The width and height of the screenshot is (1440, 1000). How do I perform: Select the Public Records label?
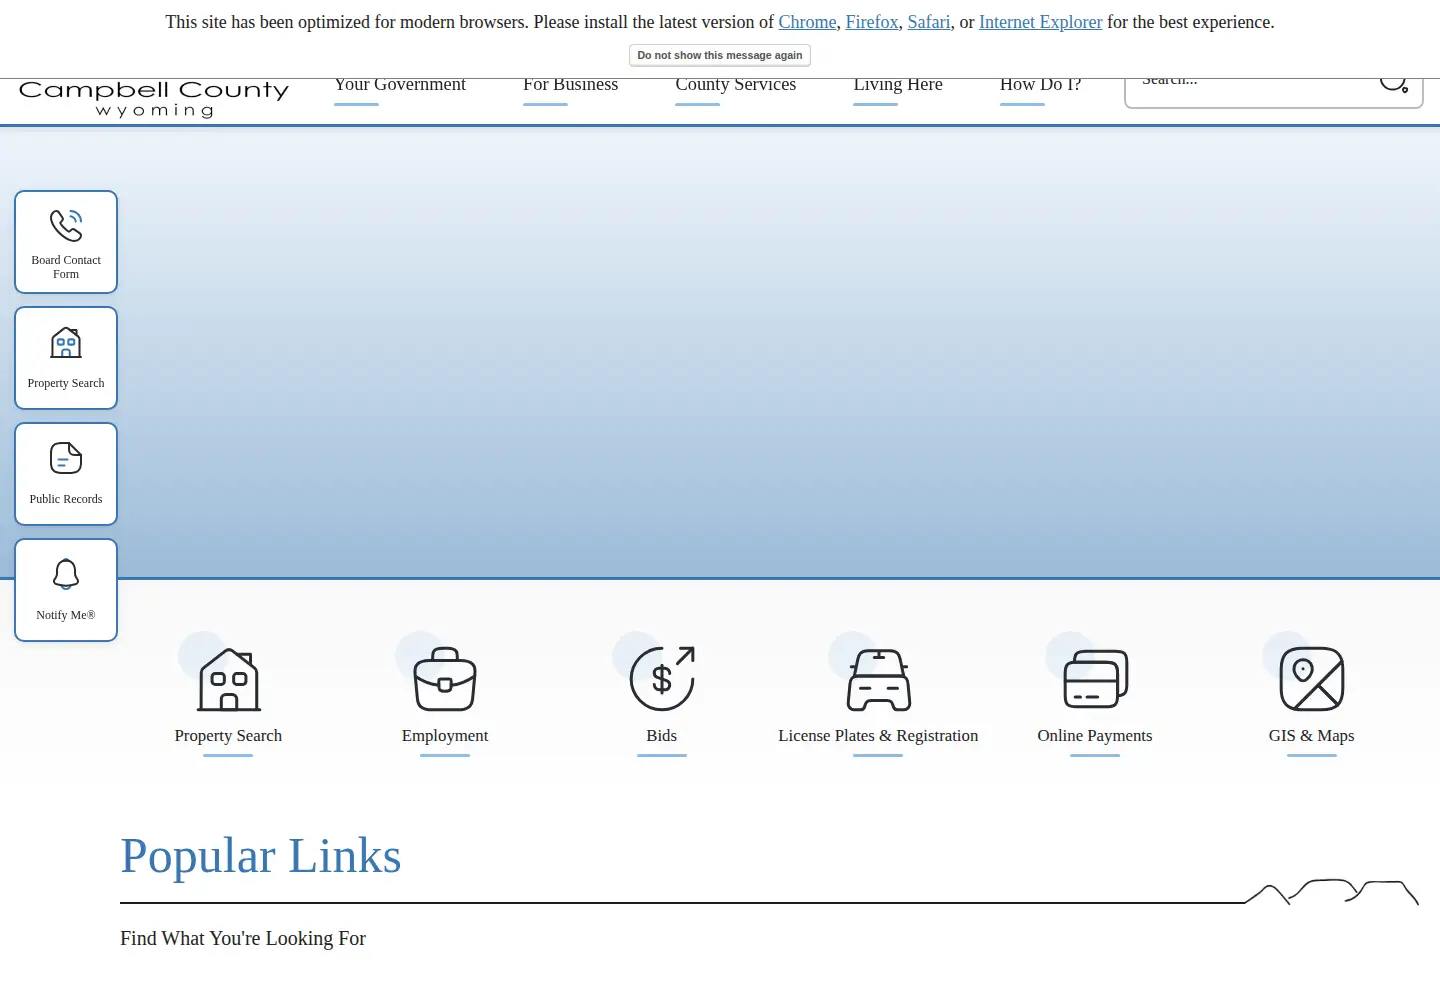pos(66,499)
